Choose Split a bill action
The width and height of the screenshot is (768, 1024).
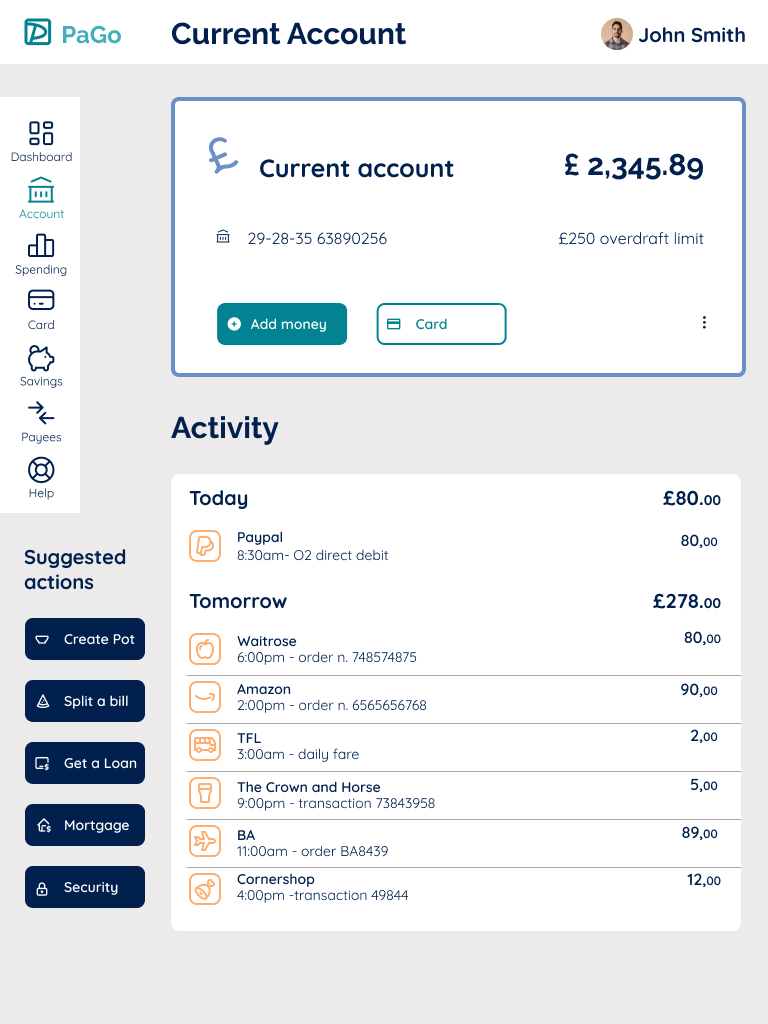click(x=85, y=701)
